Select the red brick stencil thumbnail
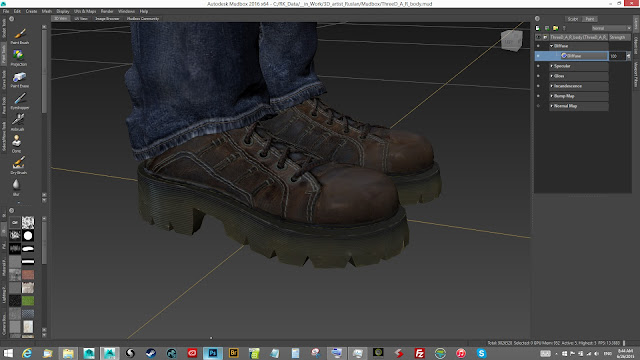This screenshot has width=640, height=360. tap(28, 275)
